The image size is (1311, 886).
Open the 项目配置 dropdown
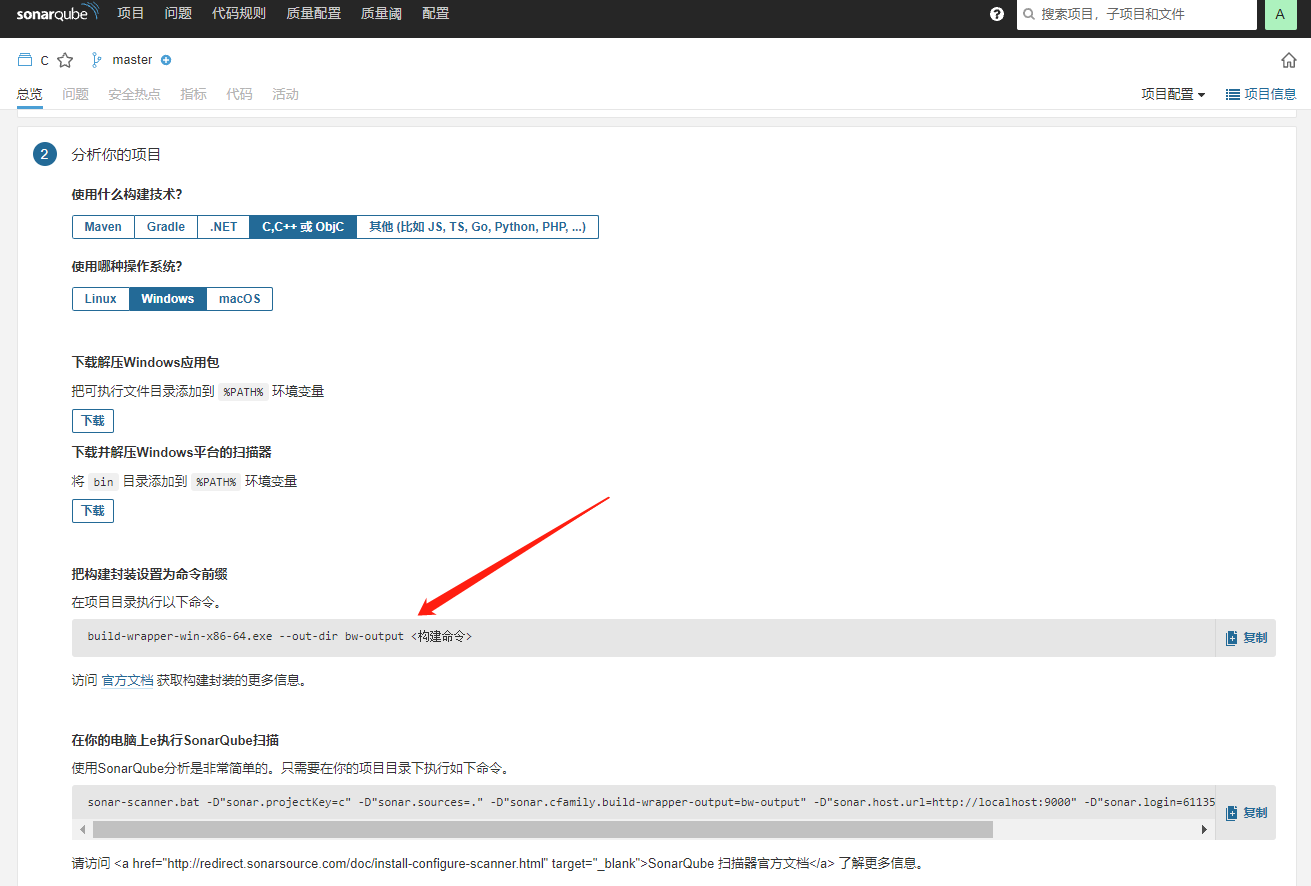tap(1173, 94)
